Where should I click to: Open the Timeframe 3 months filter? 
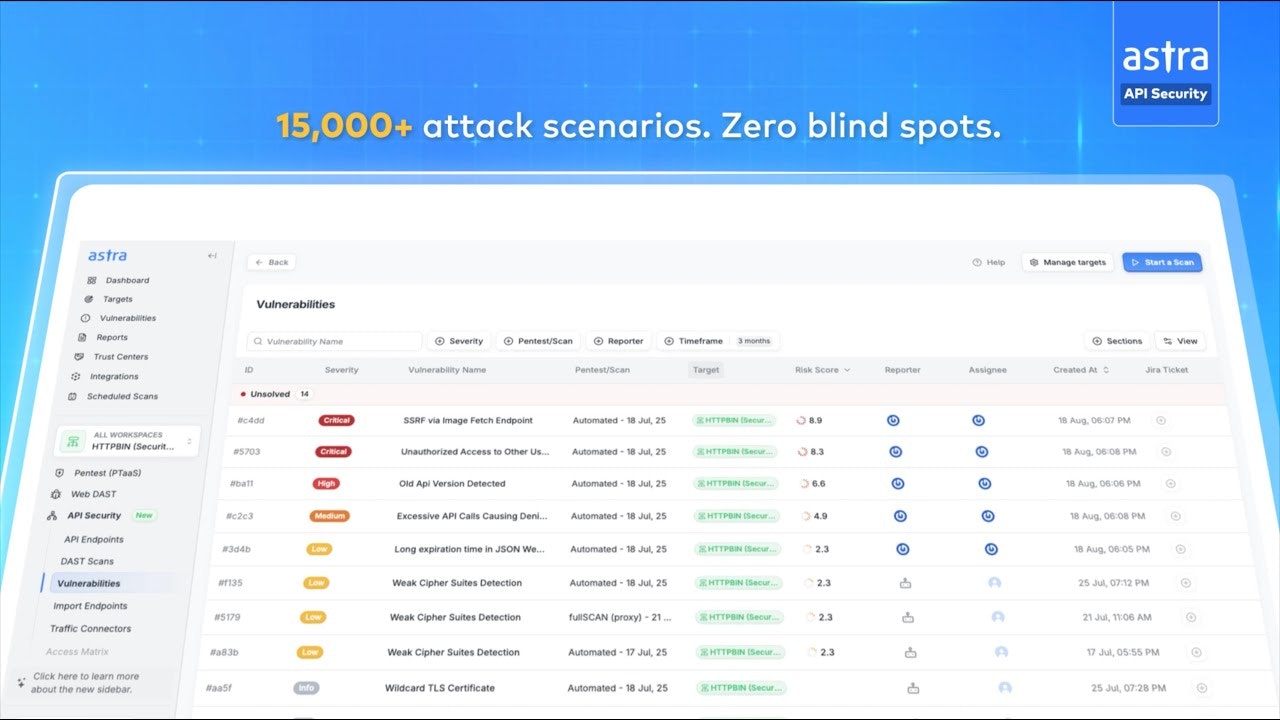pos(717,341)
